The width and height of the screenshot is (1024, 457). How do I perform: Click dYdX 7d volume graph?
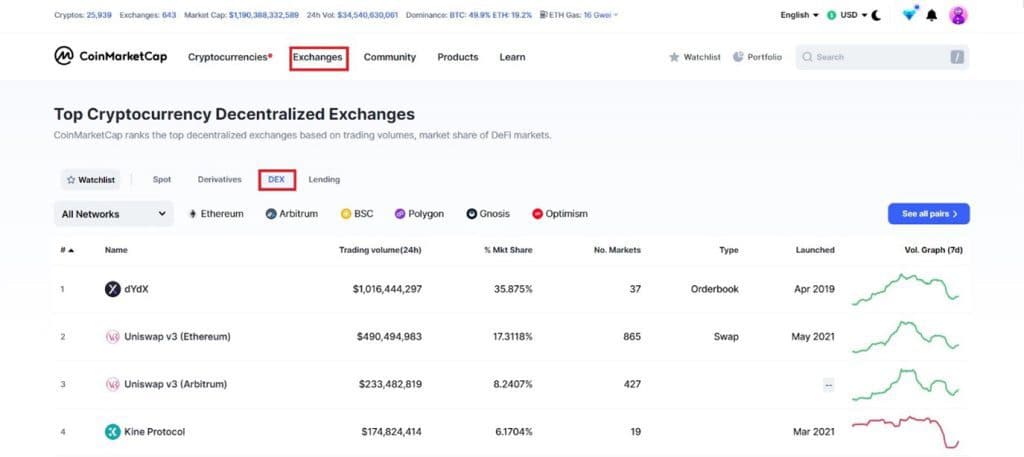click(x=906, y=289)
